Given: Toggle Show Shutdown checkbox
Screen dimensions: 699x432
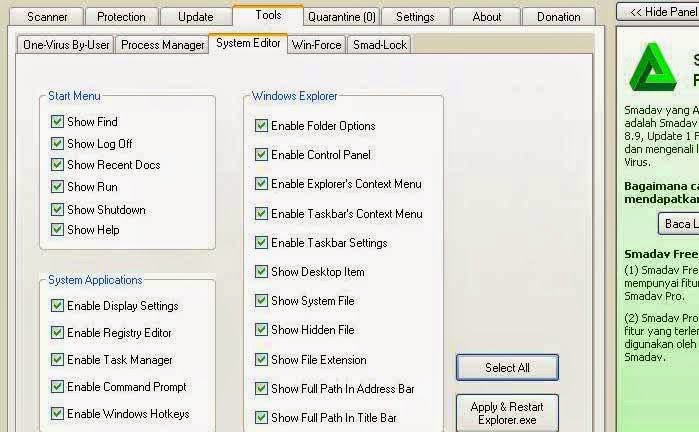Looking at the screenshot, I should point(57,209).
